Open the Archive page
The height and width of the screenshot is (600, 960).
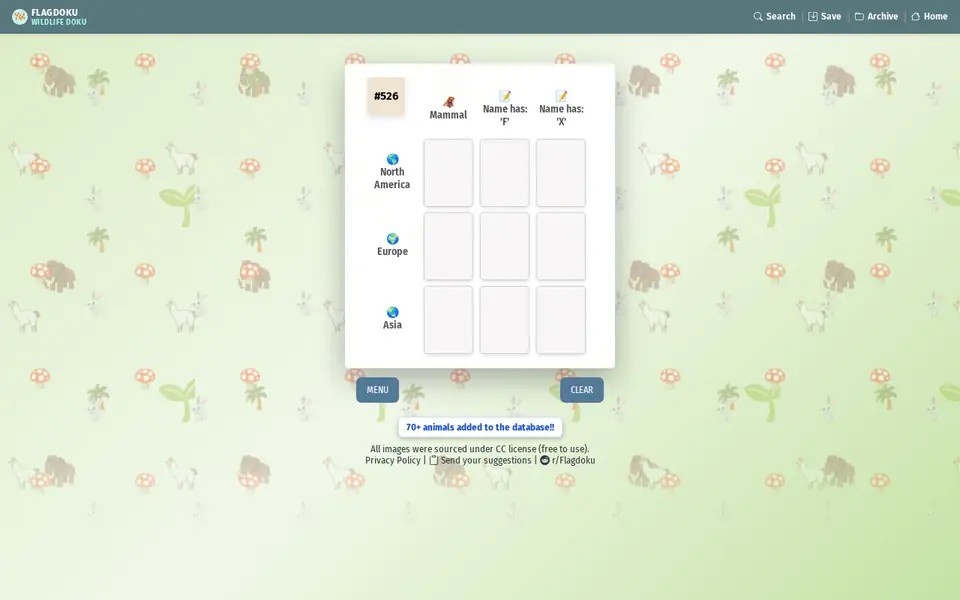coord(876,17)
